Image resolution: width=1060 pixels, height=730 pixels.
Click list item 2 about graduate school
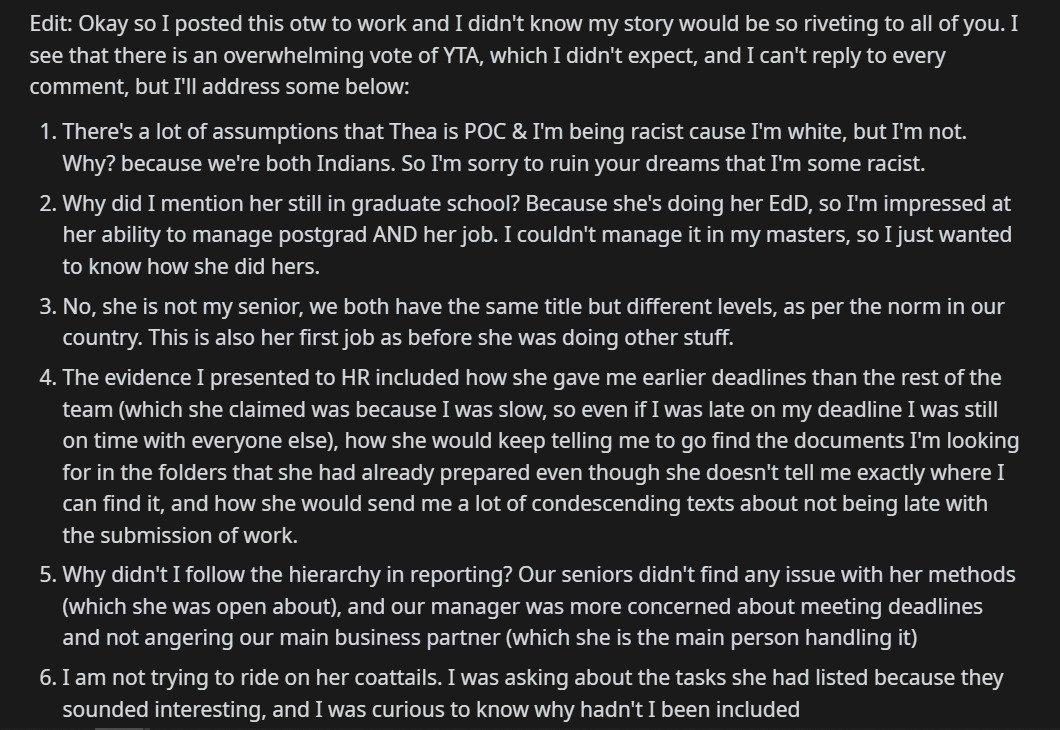click(x=525, y=235)
